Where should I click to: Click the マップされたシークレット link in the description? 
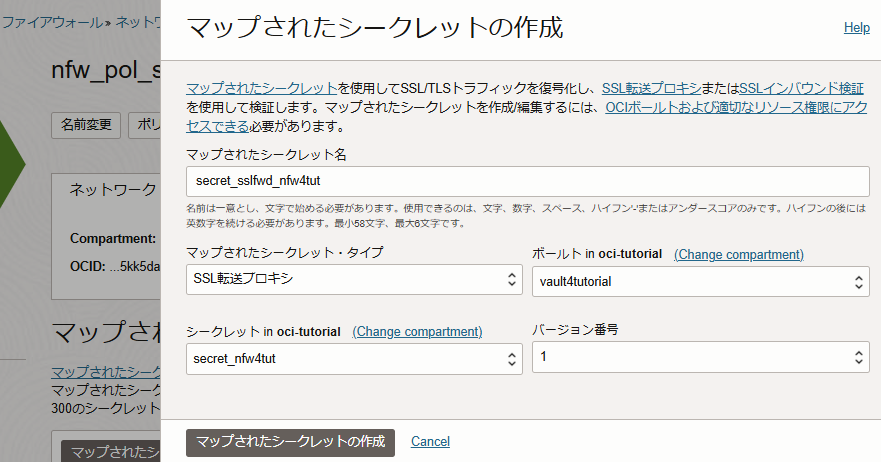click(261, 89)
